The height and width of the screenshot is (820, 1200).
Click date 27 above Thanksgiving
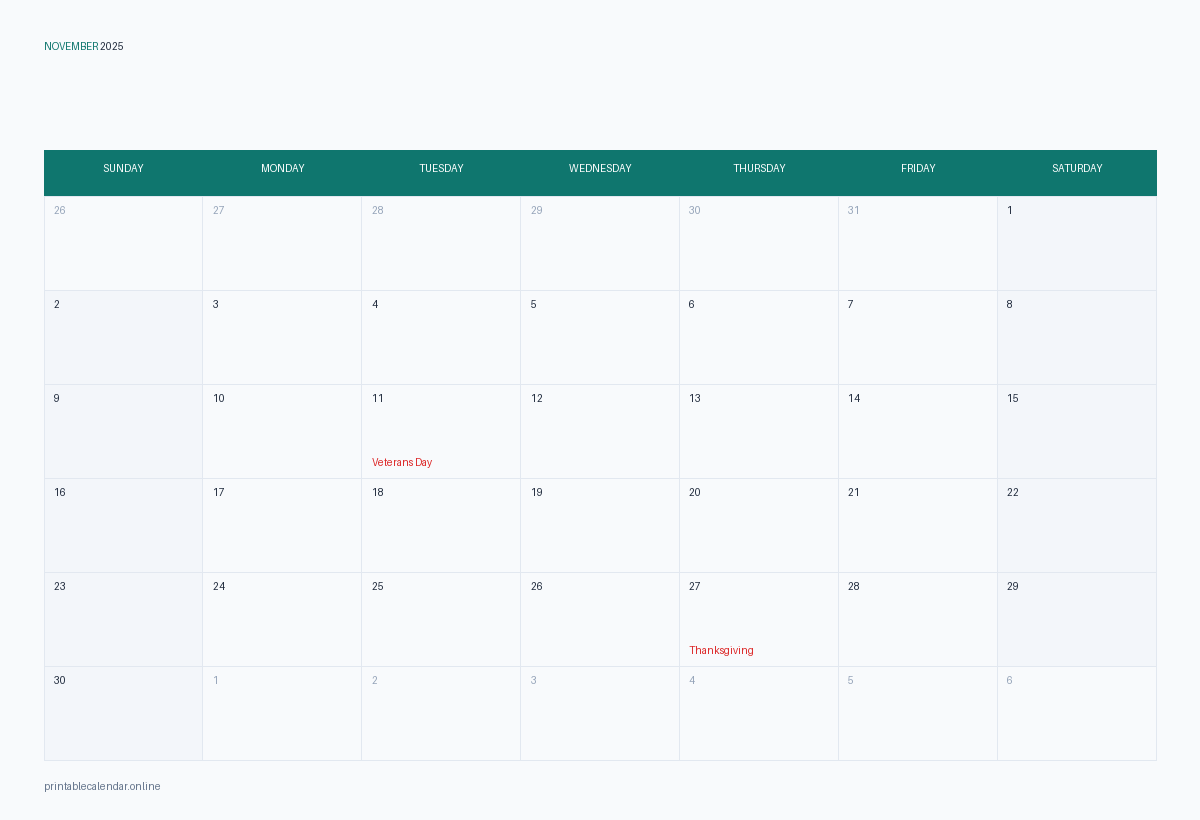click(x=695, y=587)
